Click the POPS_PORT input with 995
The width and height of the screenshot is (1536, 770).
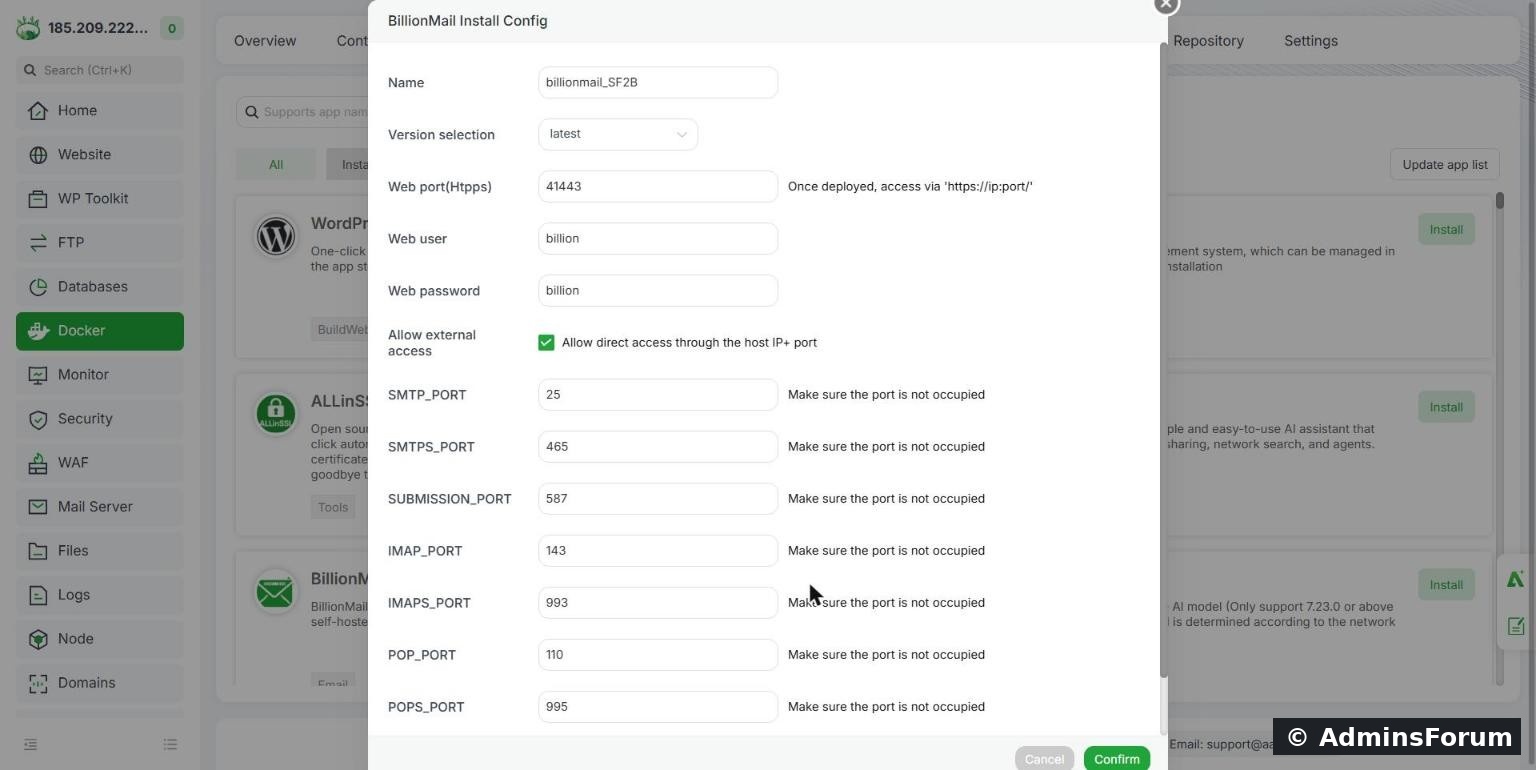pos(658,707)
